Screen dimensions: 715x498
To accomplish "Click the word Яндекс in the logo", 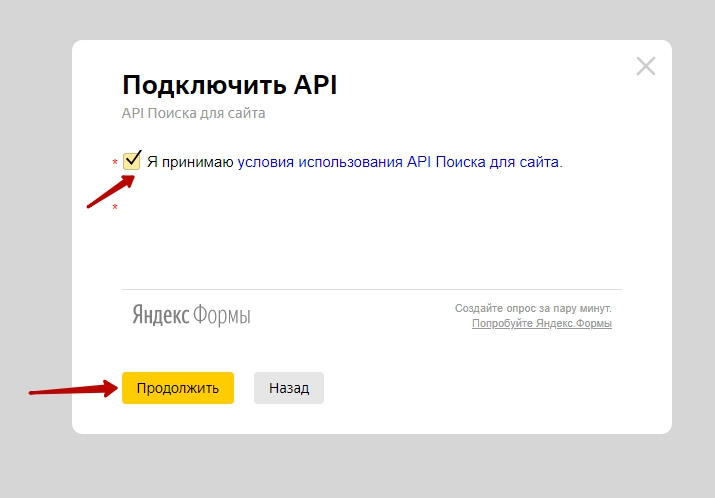I will click(161, 316).
